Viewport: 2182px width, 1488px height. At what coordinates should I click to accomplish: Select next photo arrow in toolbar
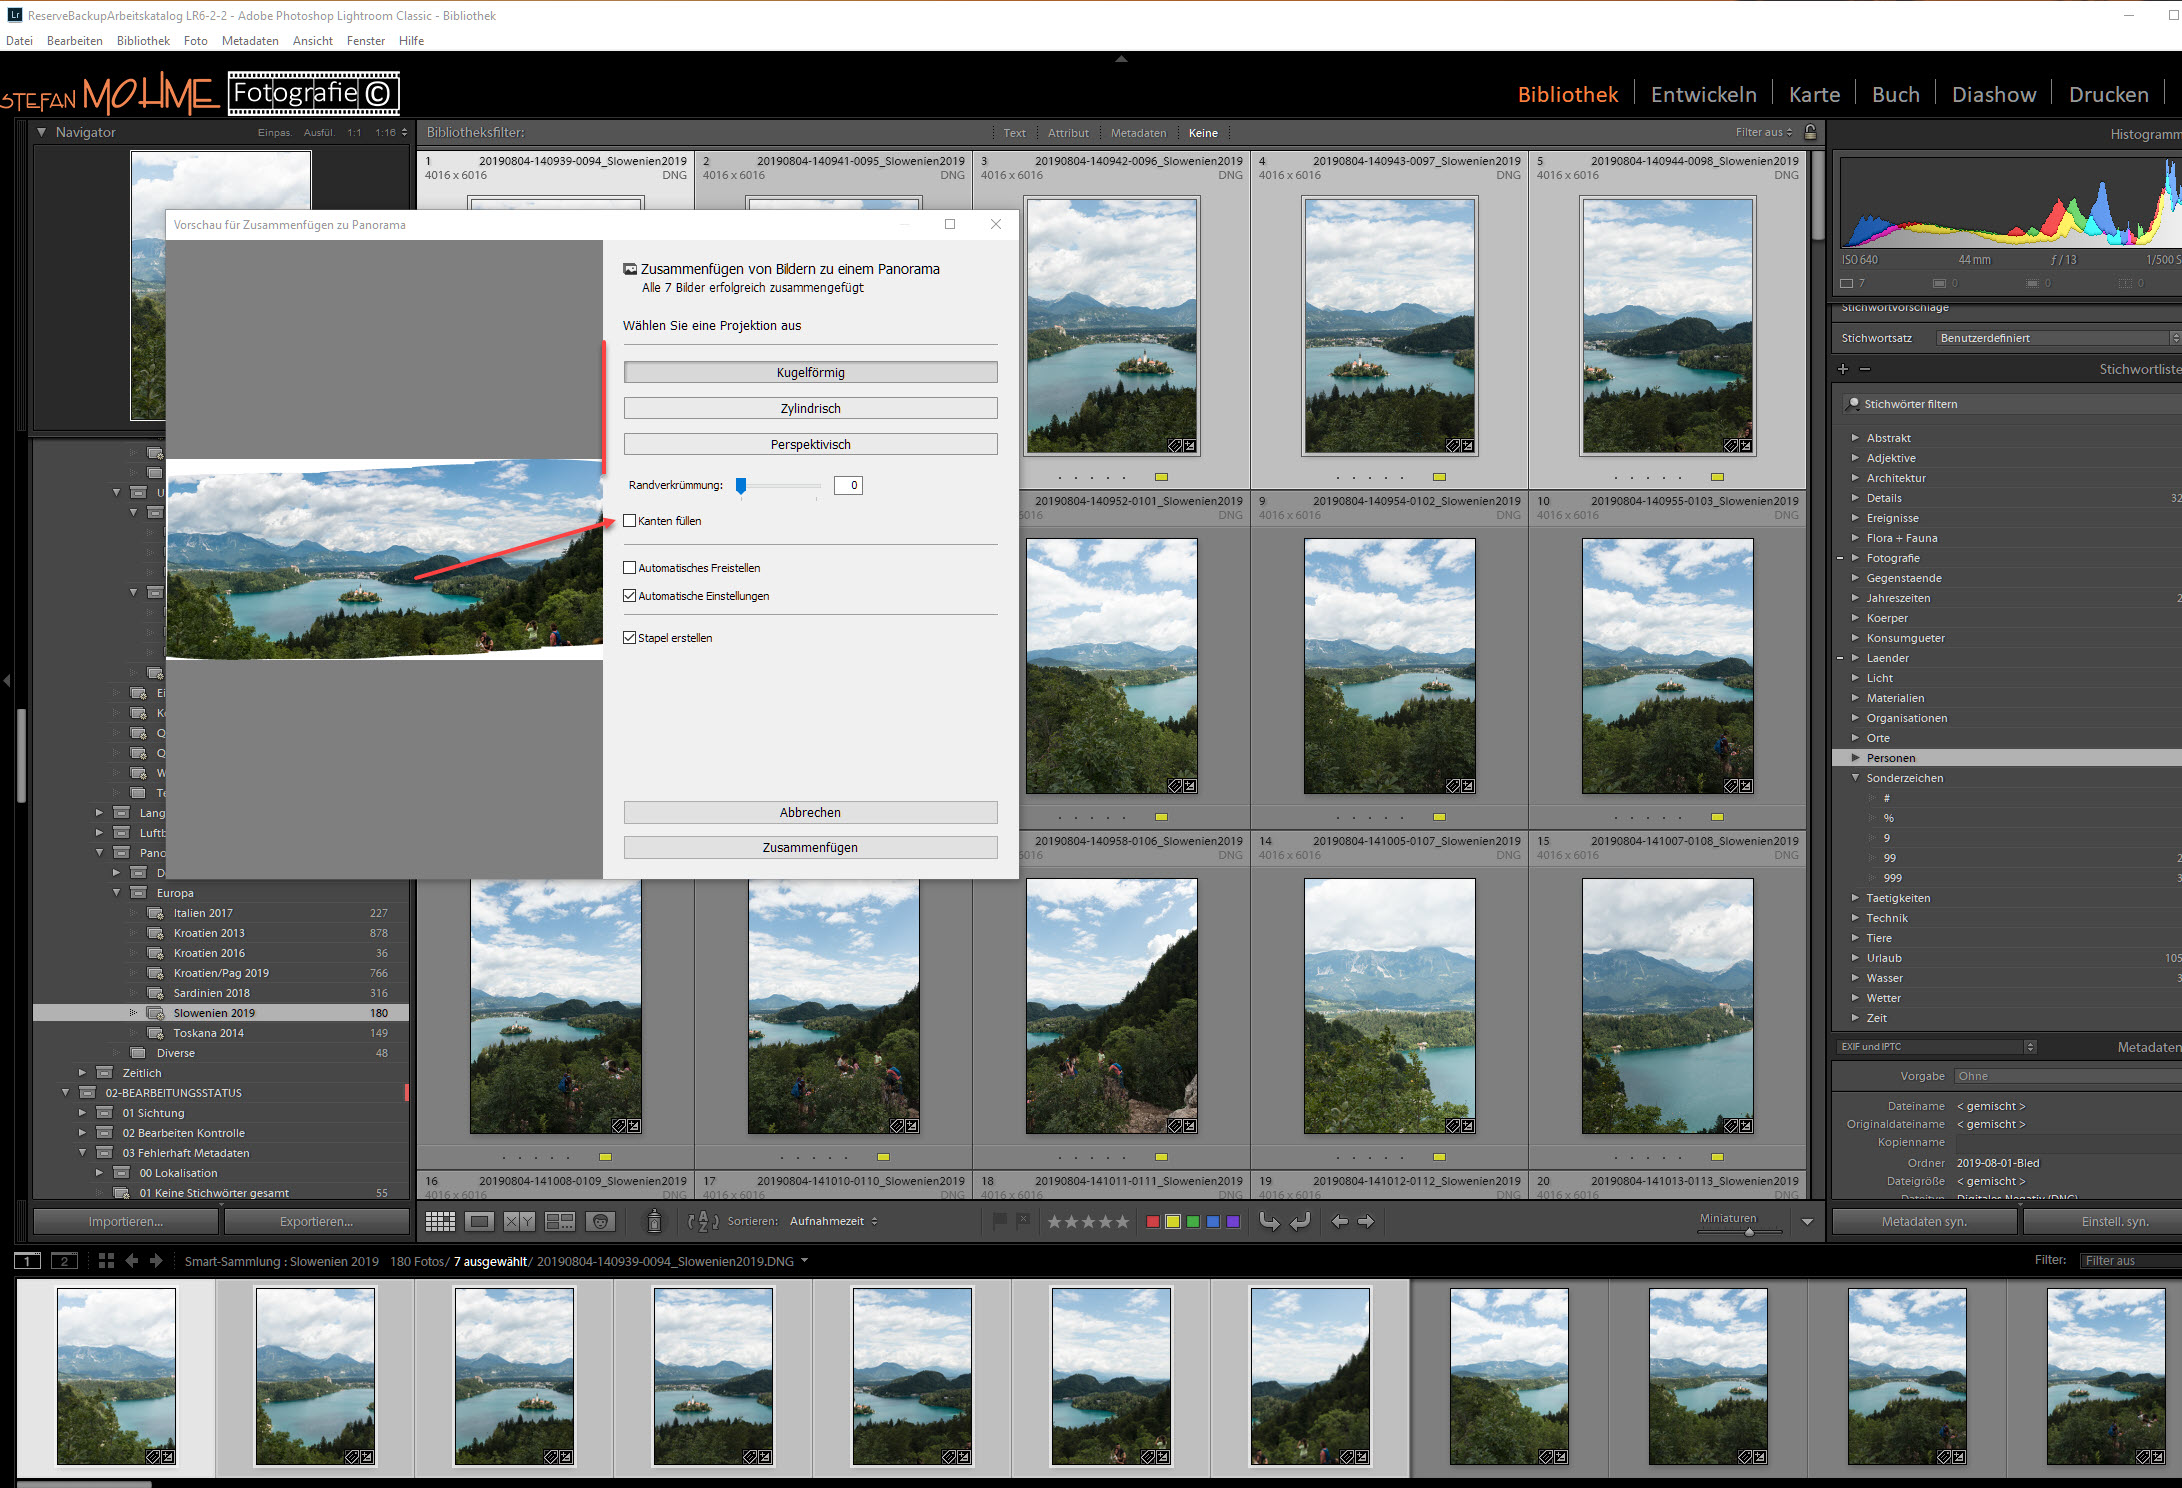click(x=1366, y=1221)
